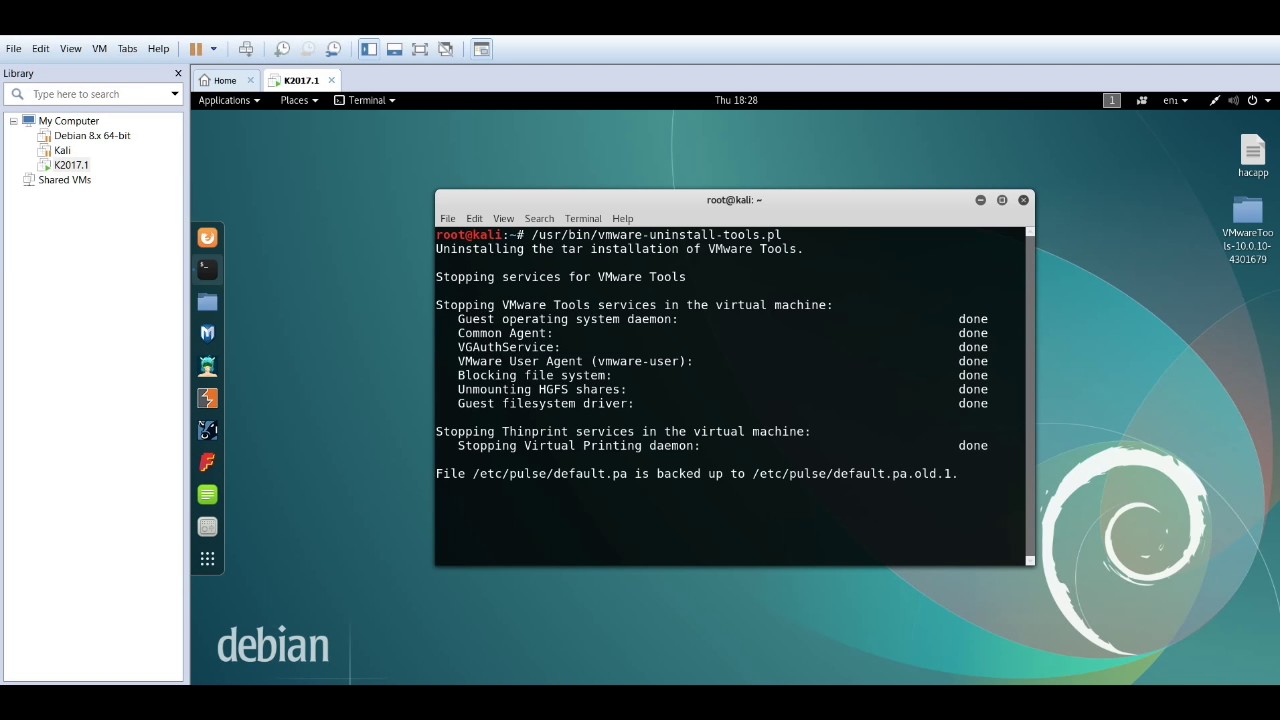Open the VMware Edit menu
This screenshot has width=1280, height=720.
coord(41,49)
